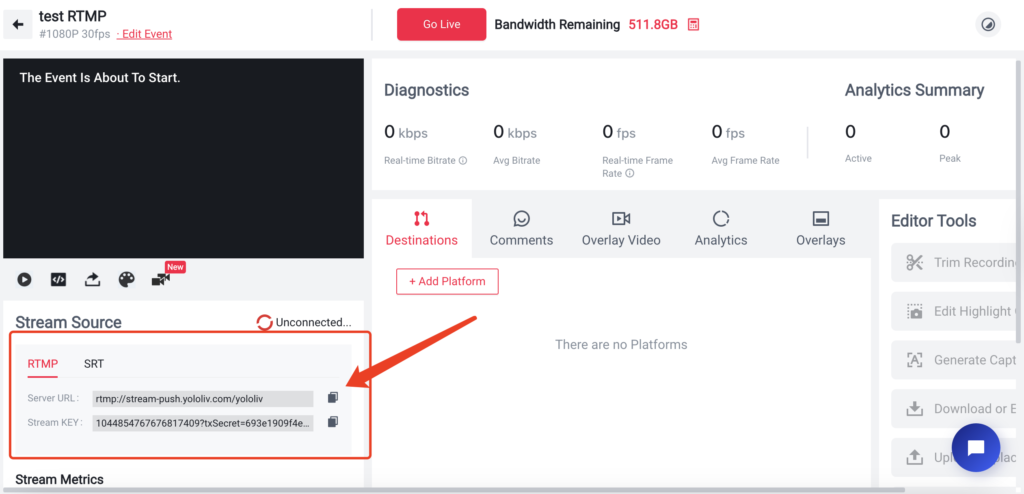Click the Diagnostics heading
This screenshot has height=494, width=1024.
(426, 90)
